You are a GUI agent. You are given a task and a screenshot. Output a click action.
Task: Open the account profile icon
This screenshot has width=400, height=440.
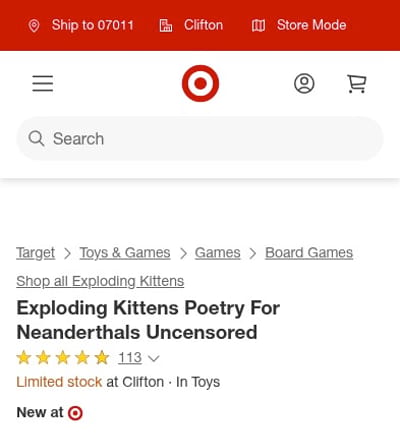(x=304, y=83)
